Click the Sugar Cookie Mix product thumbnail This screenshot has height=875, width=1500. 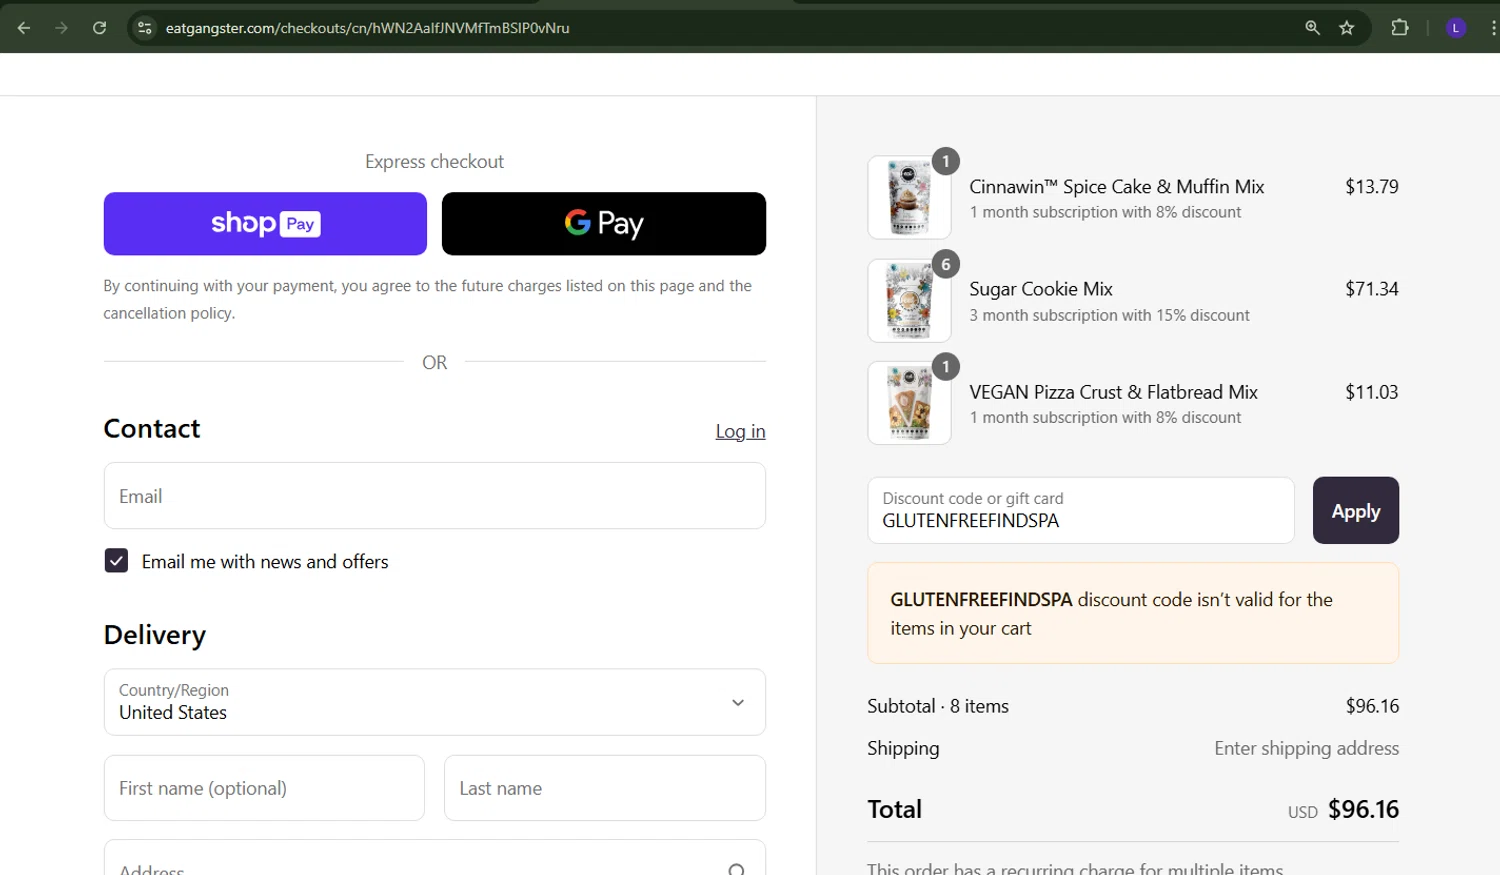coord(909,300)
